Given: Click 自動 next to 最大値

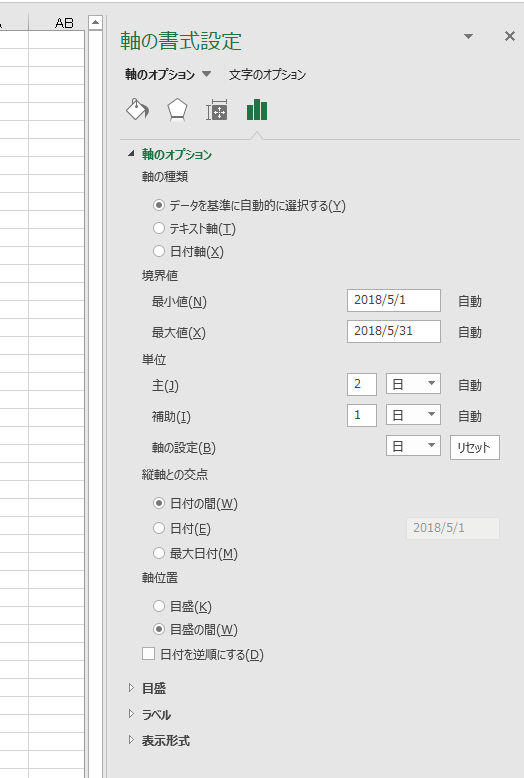Looking at the screenshot, I should [469, 332].
